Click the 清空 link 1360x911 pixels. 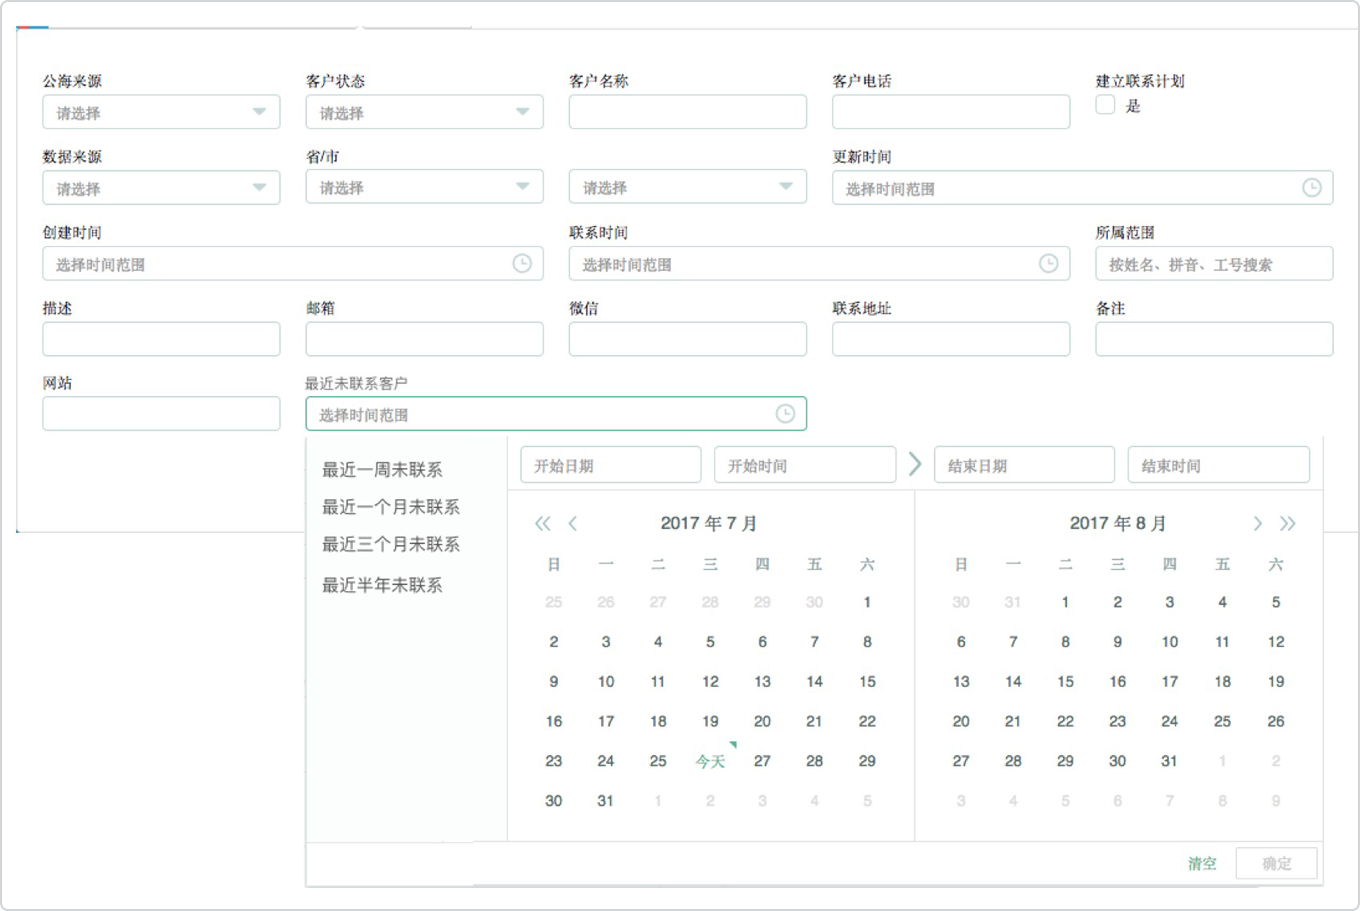[x=1202, y=863]
